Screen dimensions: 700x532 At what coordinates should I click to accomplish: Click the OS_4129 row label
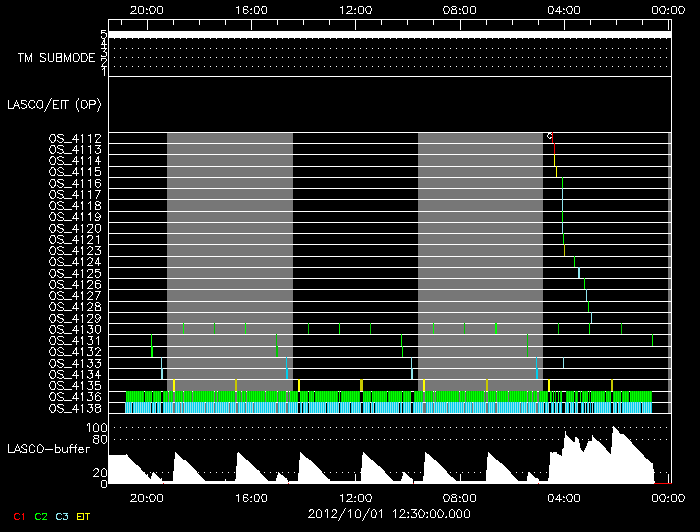(75, 318)
